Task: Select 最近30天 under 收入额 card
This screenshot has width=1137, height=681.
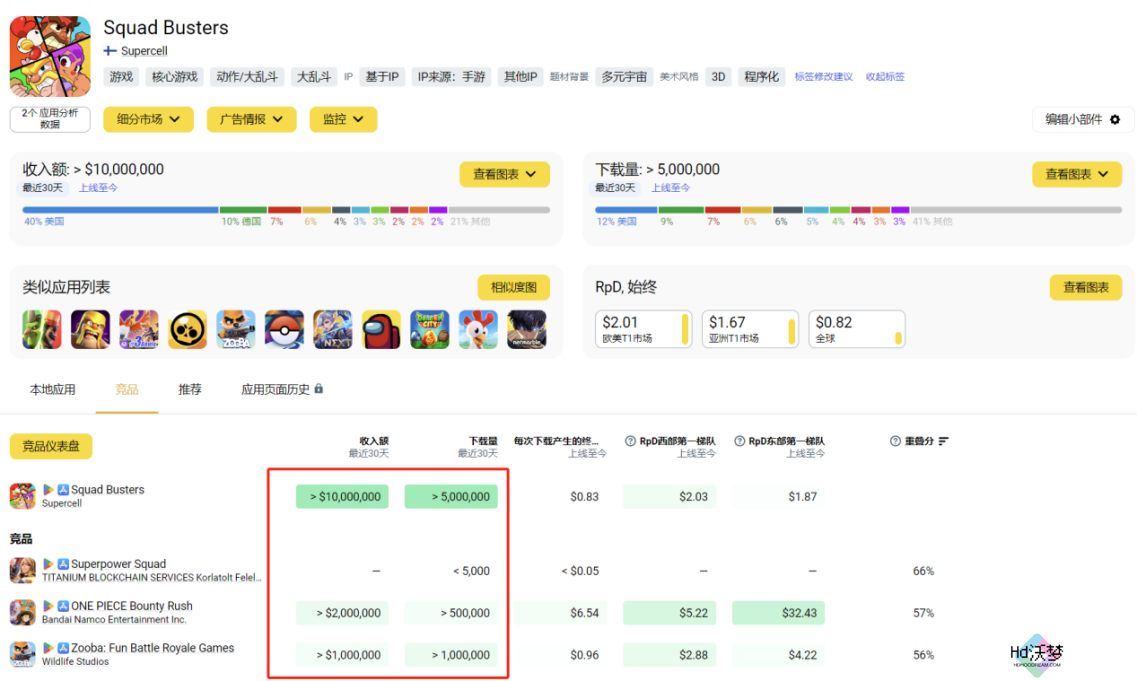Action: (43, 188)
